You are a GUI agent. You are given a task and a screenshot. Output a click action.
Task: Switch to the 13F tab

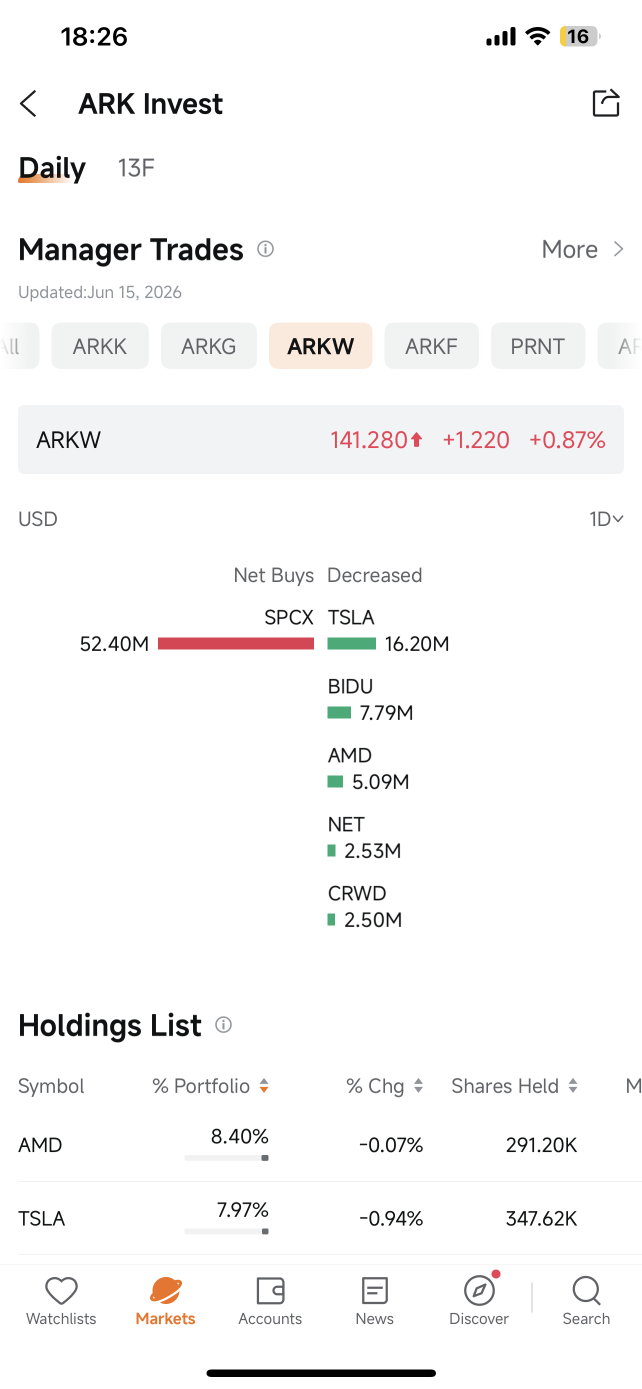pyautogui.click(x=136, y=168)
